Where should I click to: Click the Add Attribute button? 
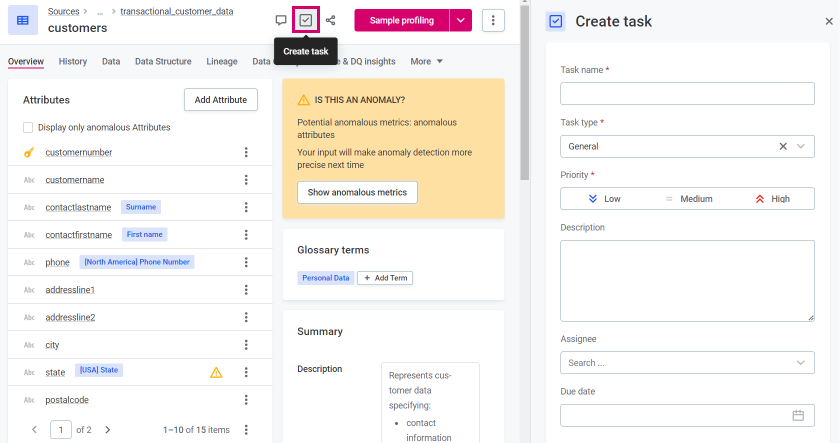pyautogui.click(x=221, y=100)
